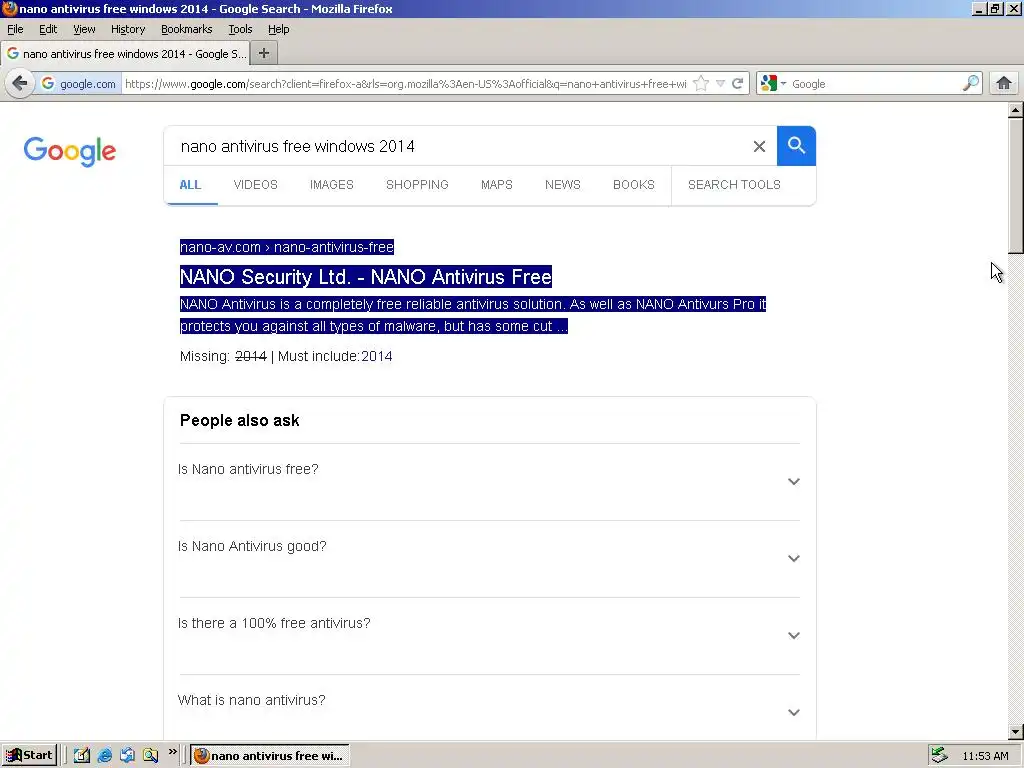This screenshot has width=1024, height=768.
Task: Click the Firefox address bar URL
Action: coord(406,84)
